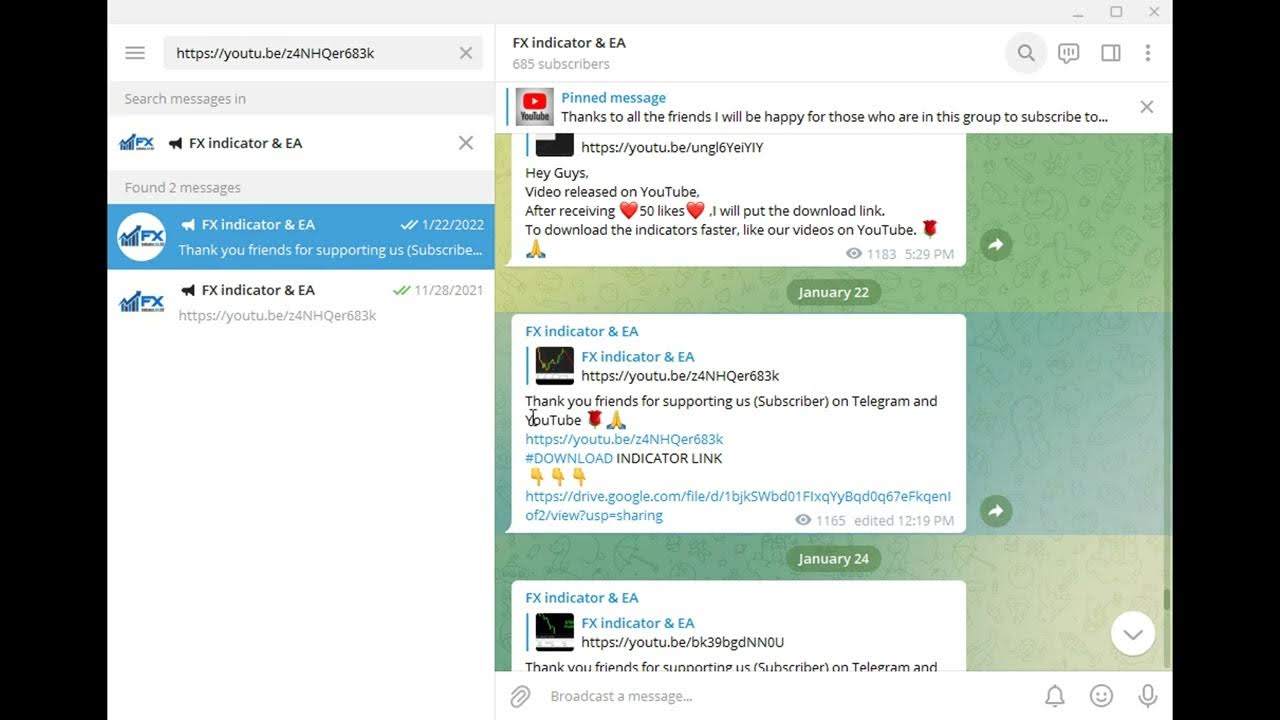This screenshot has width=1280, height=720.
Task: Click FX channel avatar in selected result
Action: (141, 237)
